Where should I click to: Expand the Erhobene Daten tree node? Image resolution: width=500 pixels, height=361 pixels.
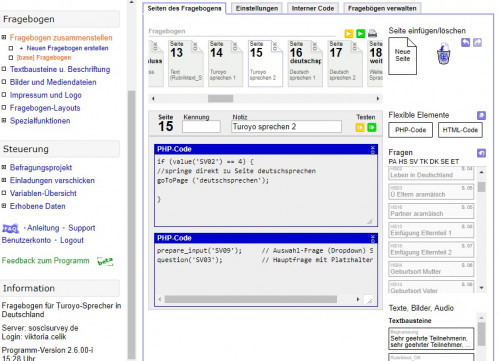tap(4, 206)
